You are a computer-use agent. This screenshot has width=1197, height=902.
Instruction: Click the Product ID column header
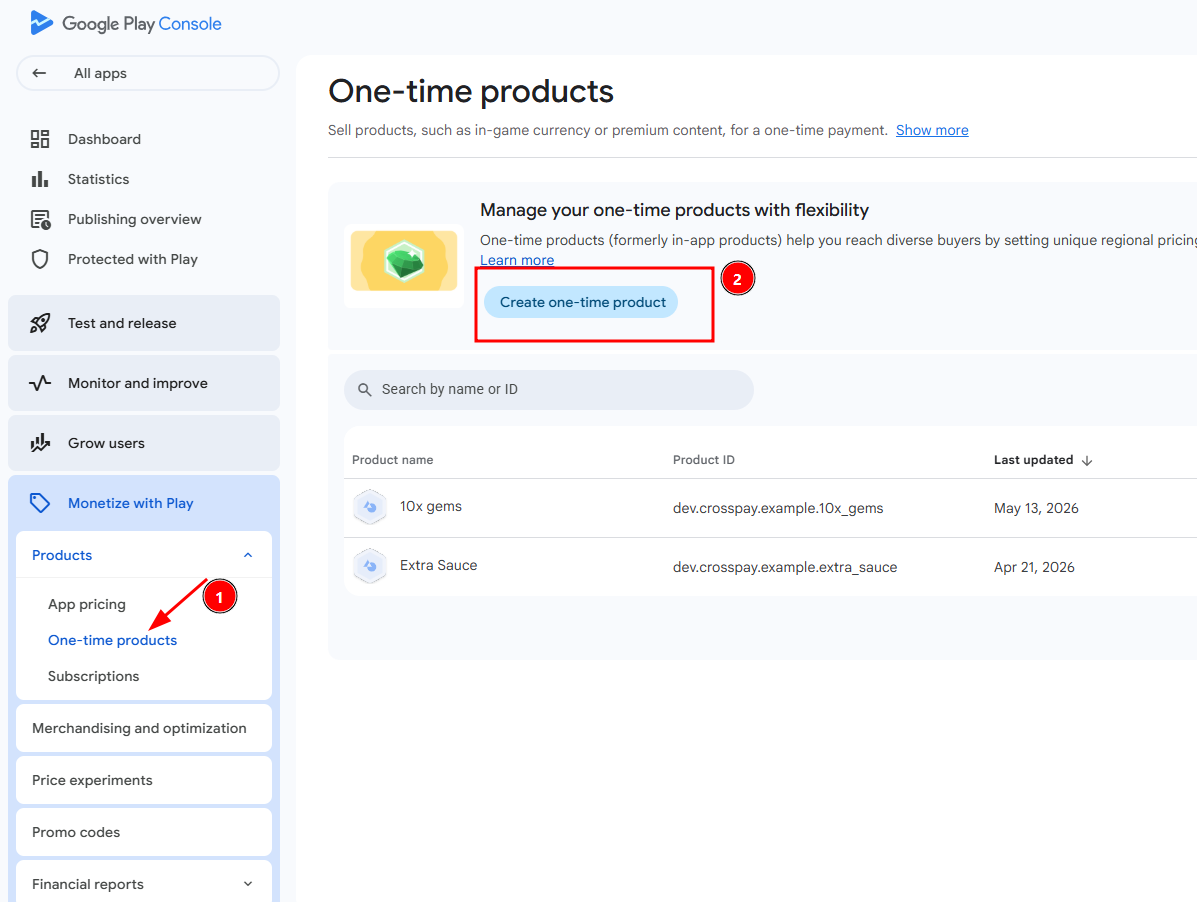tap(703, 460)
